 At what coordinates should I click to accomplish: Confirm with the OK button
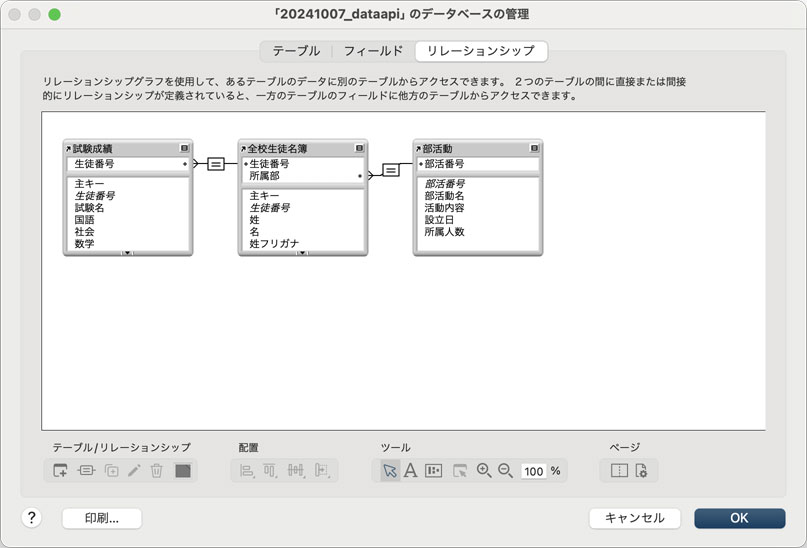point(740,518)
